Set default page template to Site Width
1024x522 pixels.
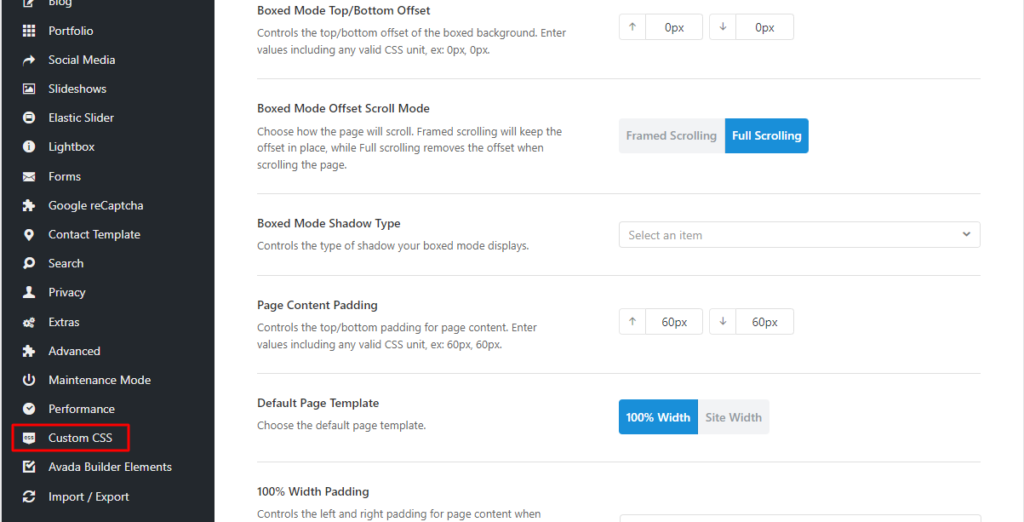[733, 417]
